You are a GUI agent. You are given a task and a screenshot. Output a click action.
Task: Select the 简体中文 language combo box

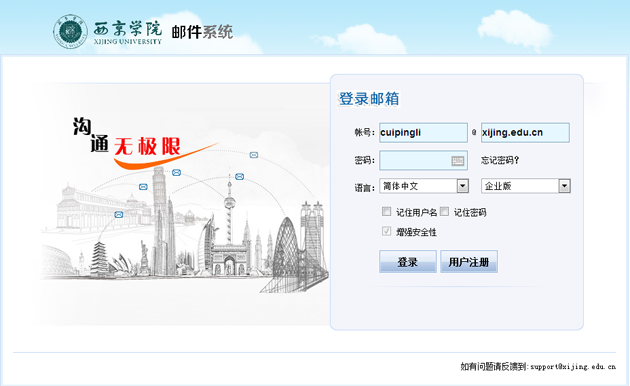pos(424,186)
